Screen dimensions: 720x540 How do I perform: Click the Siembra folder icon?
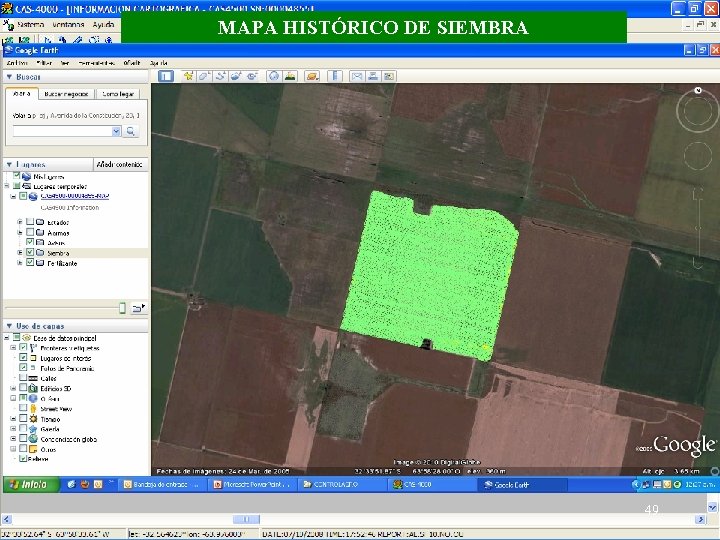pyautogui.click(x=40, y=253)
